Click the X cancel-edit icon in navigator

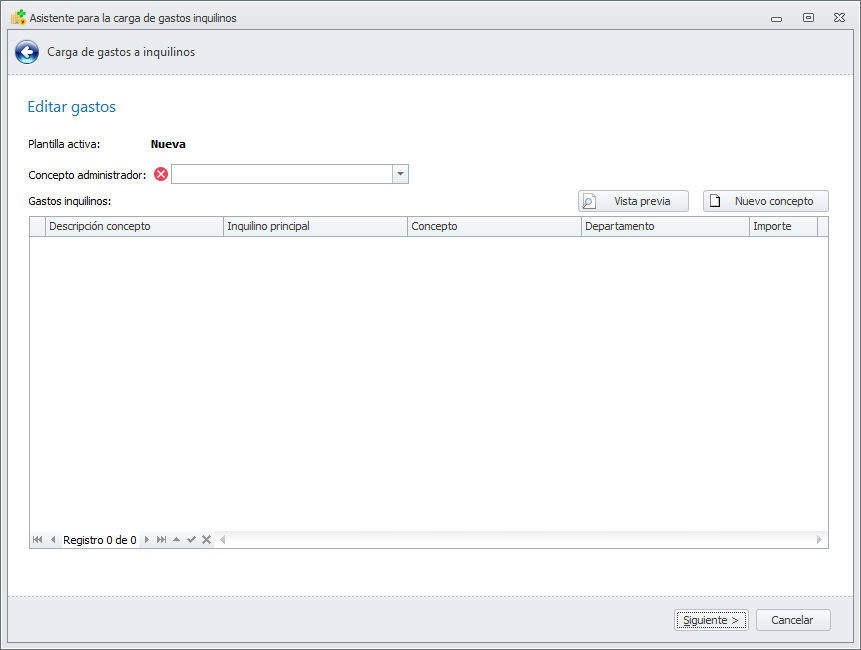[x=206, y=540]
